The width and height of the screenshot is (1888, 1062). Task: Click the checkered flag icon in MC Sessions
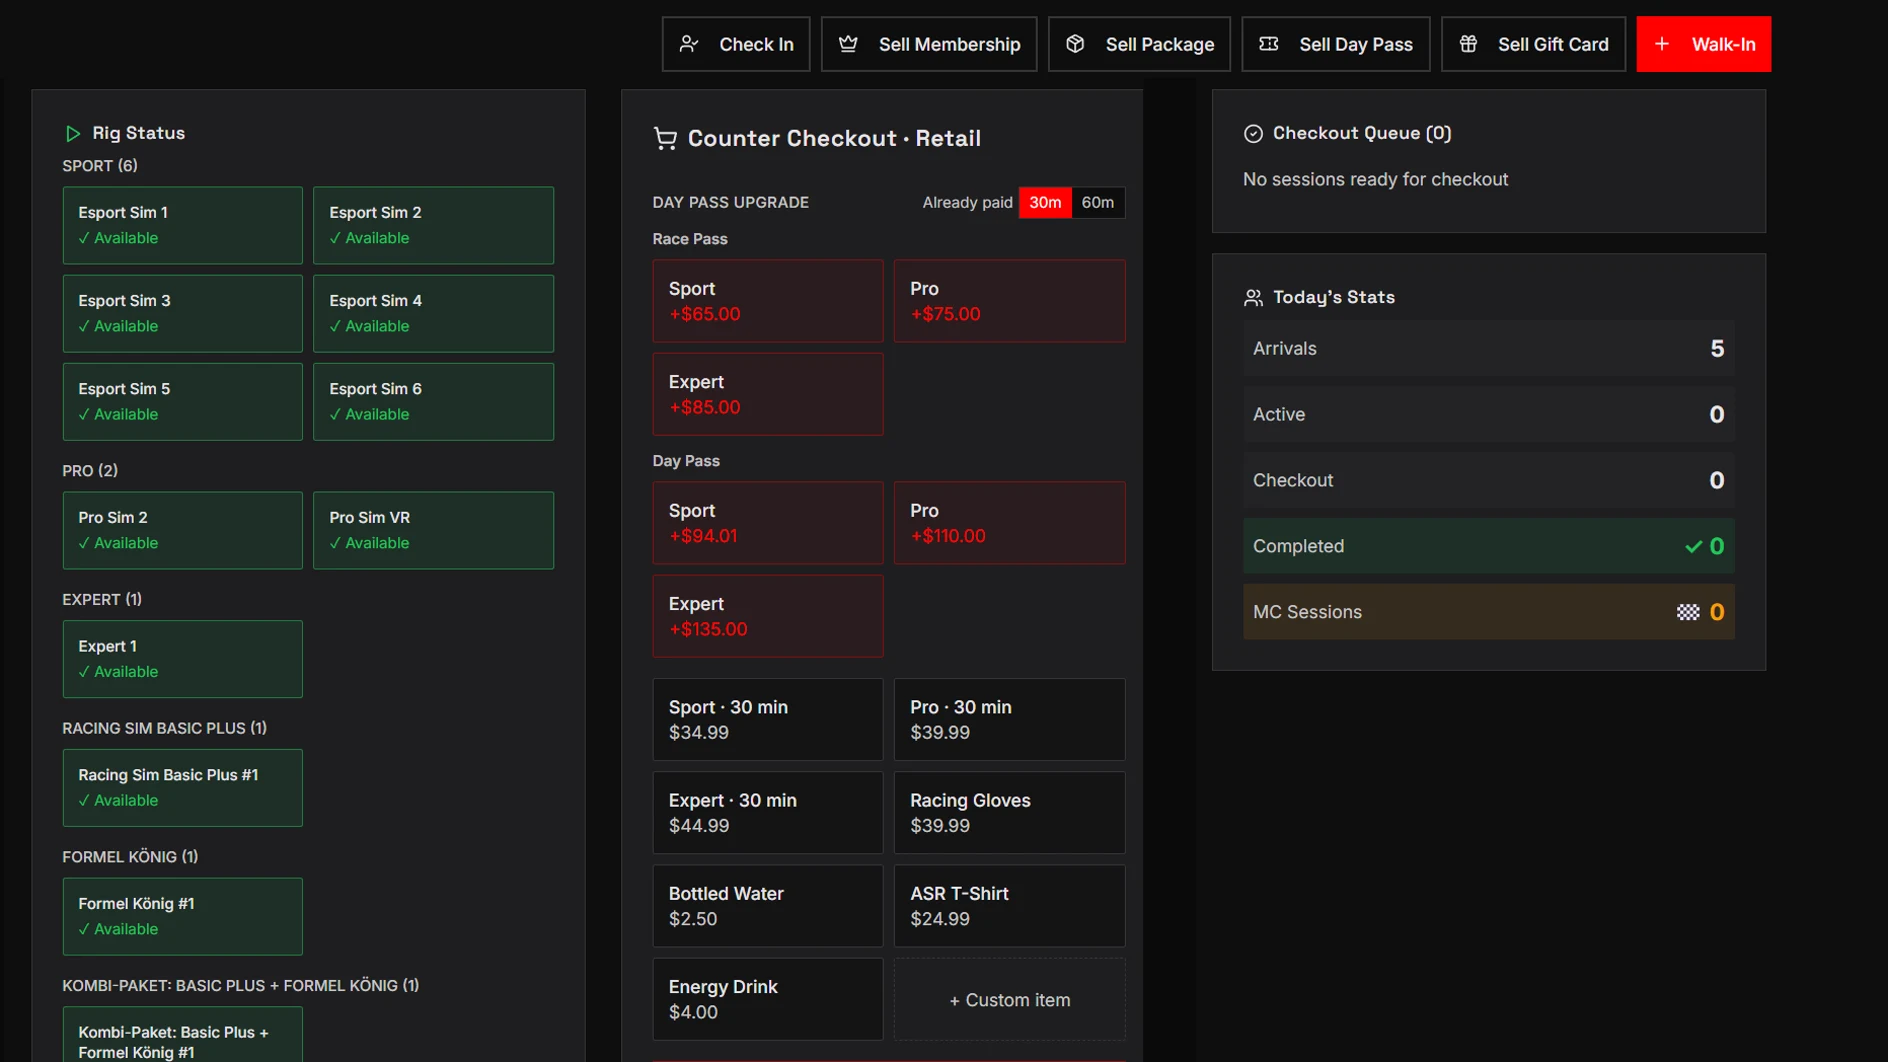(x=1688, y=612)
